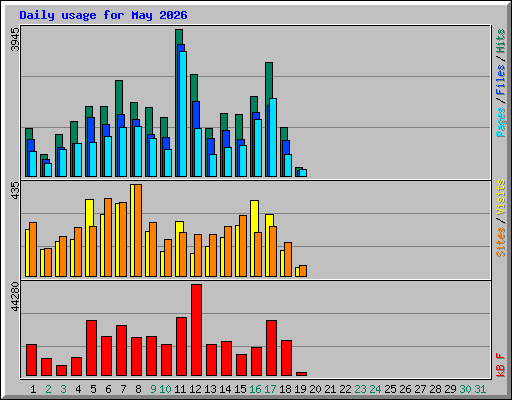Click the 'Files' legend label
This screenshot has width=512, height=400.
pyautogui.click(x=501, y=79)
